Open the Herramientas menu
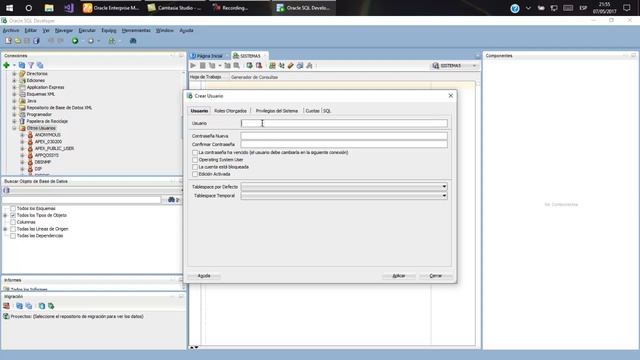The width and height of the screenshot is (640, 360). click(x=136, y=30)
